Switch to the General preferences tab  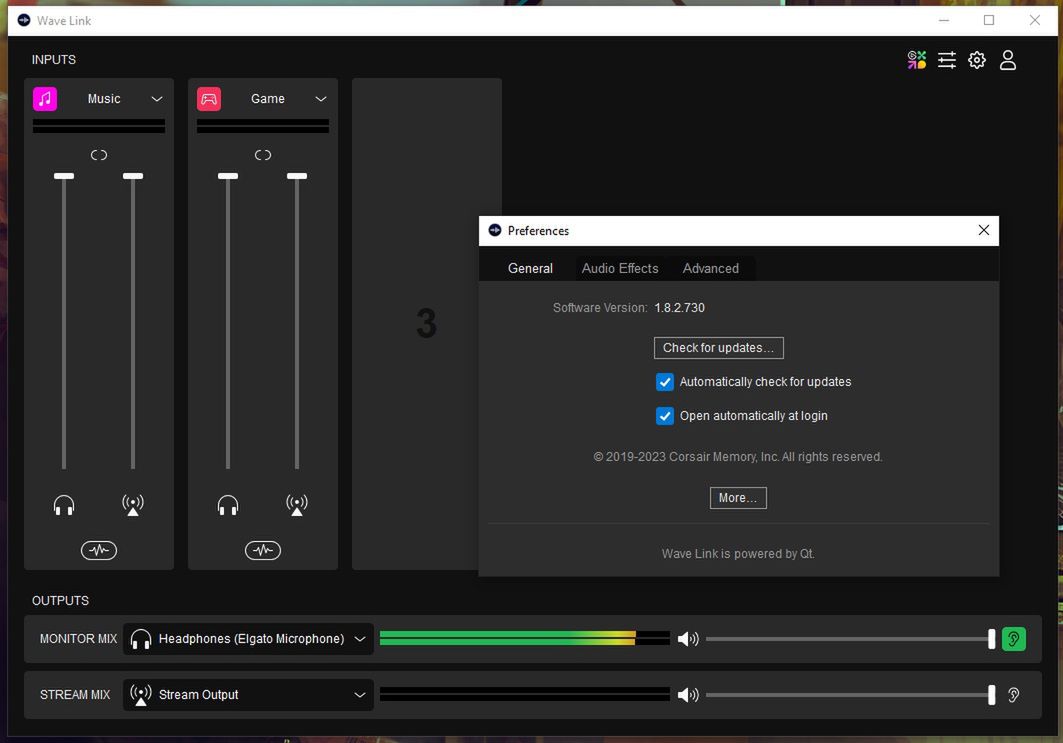click(530, 268)
